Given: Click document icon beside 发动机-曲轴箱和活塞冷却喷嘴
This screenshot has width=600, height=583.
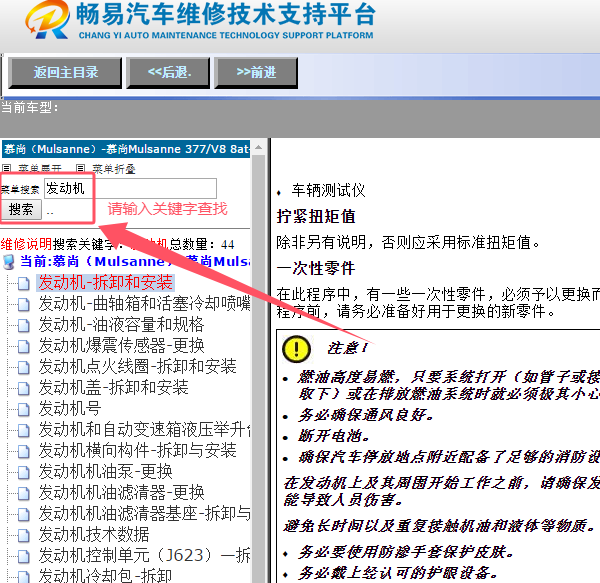Looking at the screenshot, I should click(x=24, y=305).
